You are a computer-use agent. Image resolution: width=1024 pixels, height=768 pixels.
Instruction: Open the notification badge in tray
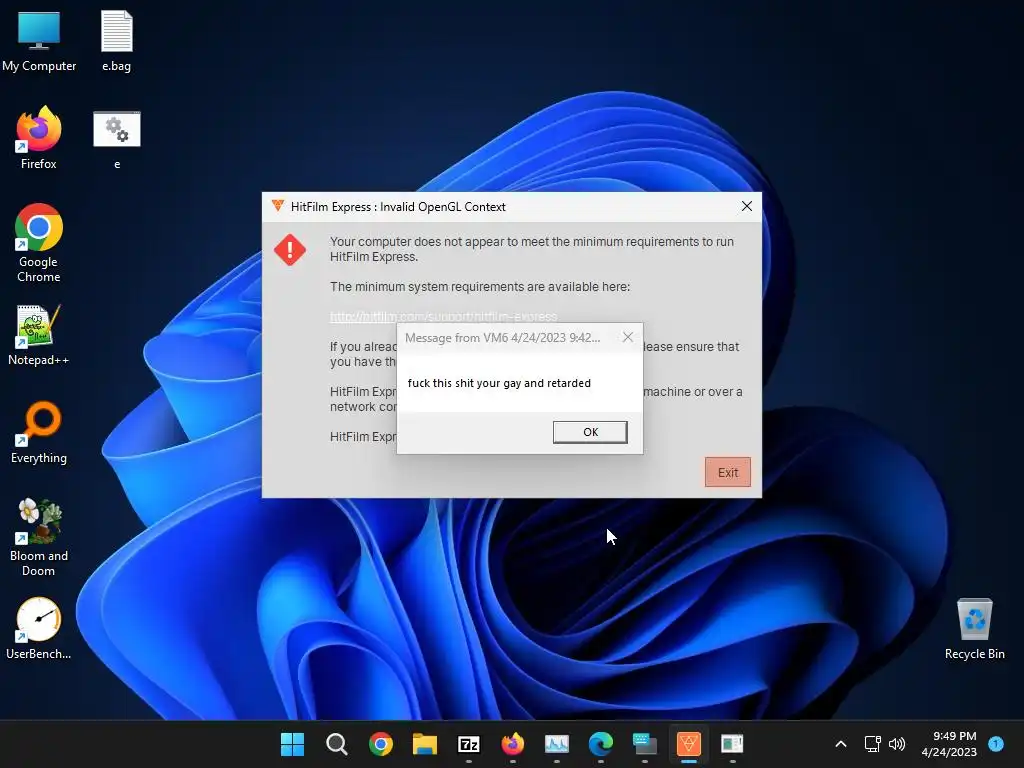pyautogui.click(x=996, y=743)
